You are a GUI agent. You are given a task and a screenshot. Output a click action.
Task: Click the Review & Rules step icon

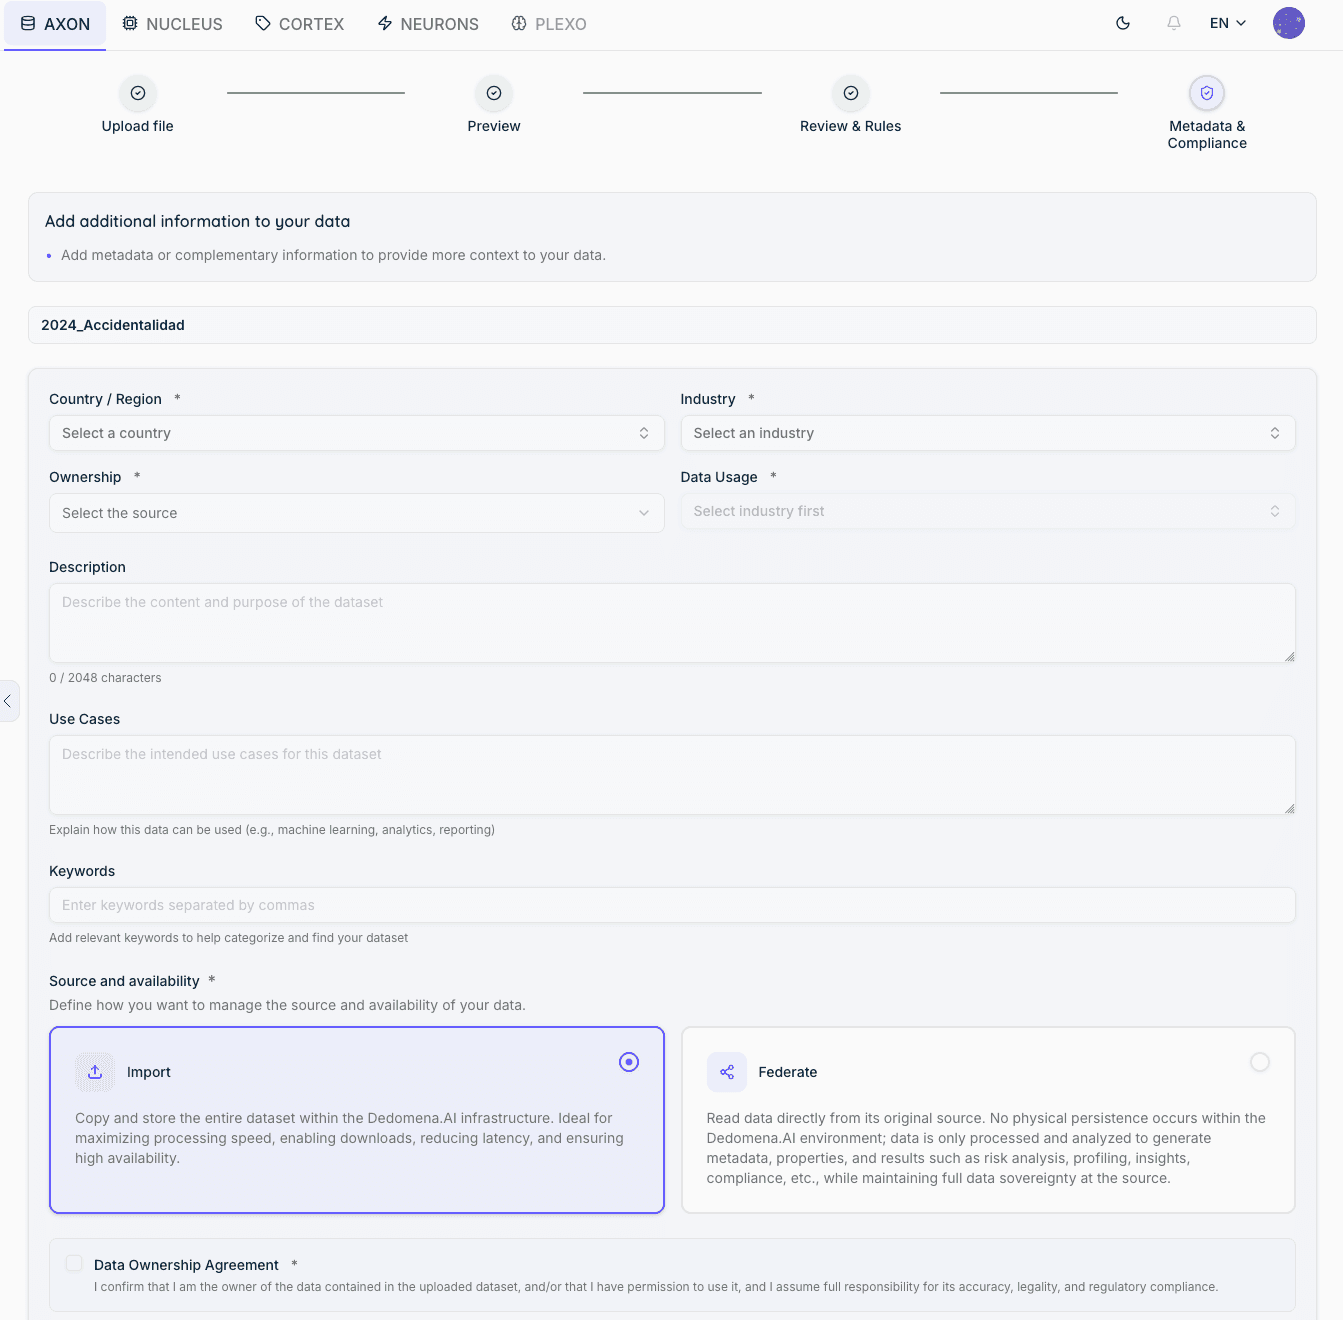(851, 93)
